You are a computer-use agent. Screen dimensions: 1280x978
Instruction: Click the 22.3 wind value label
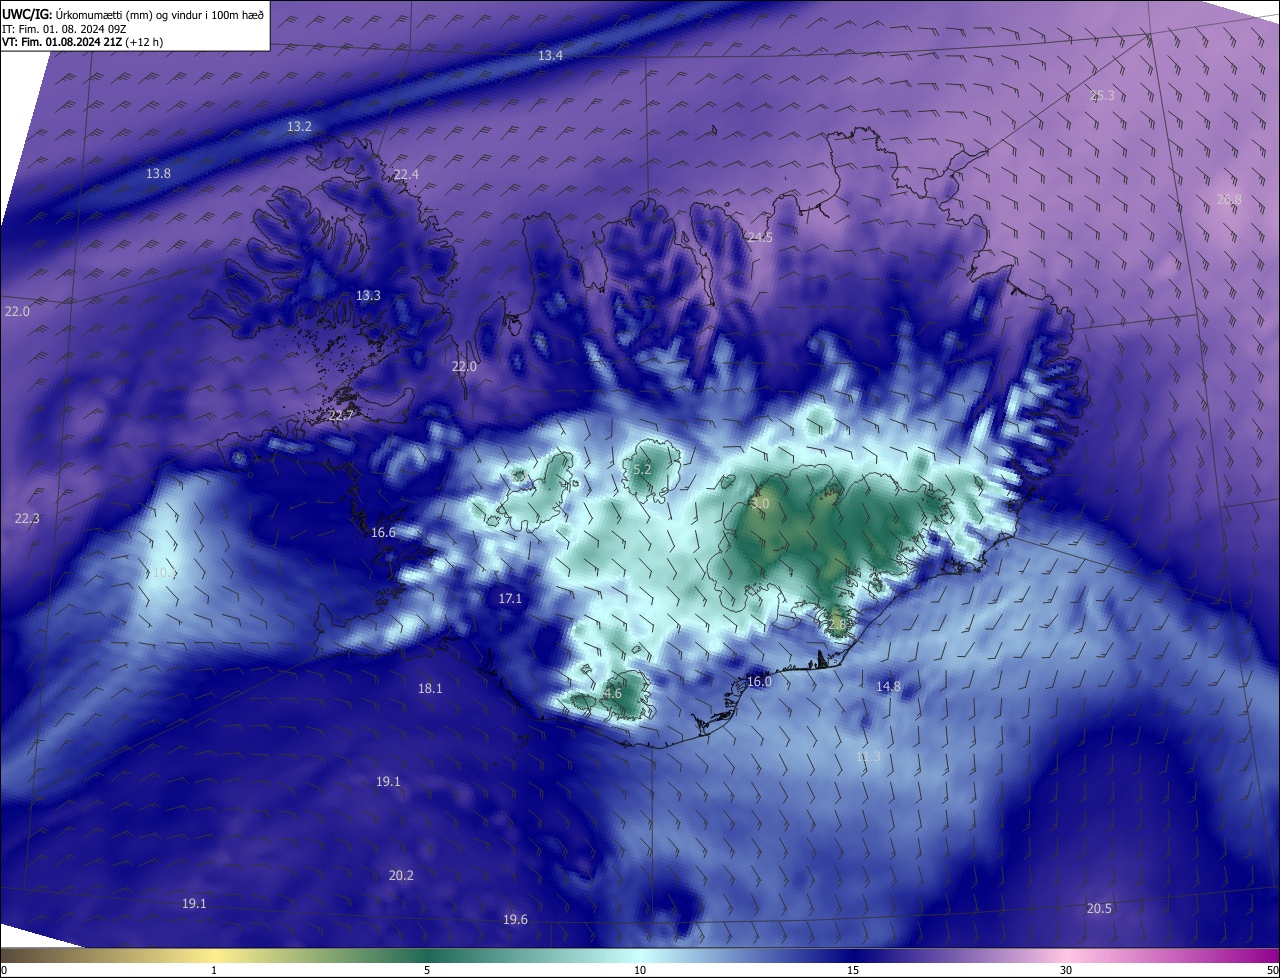tap(27, 519)
